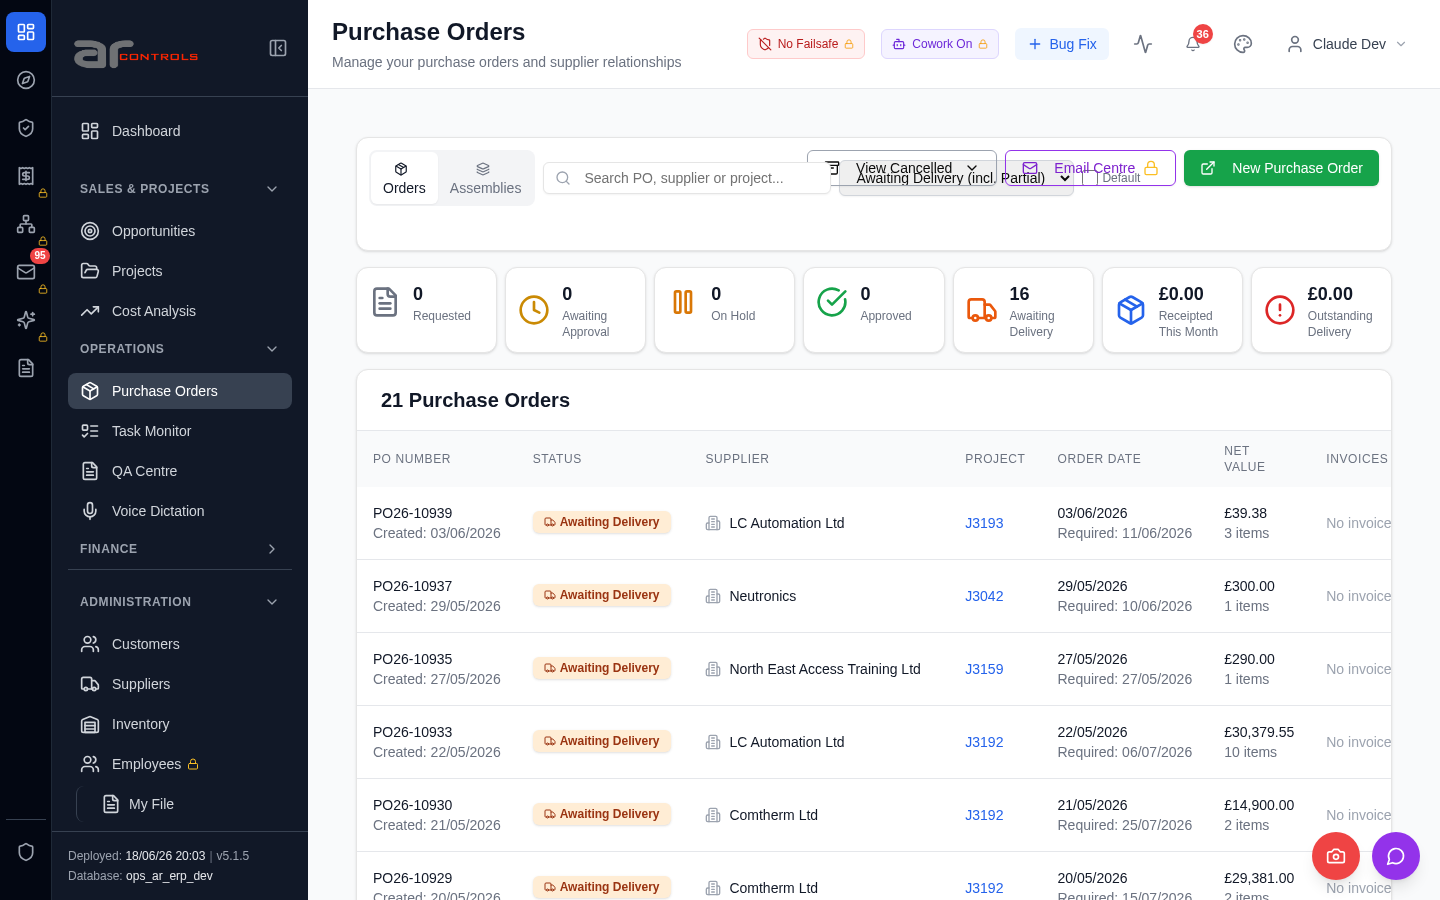This screenshot has width=1440, height=900.
Task: Select Purchase Orders in the sidebar
Action: 180,391
